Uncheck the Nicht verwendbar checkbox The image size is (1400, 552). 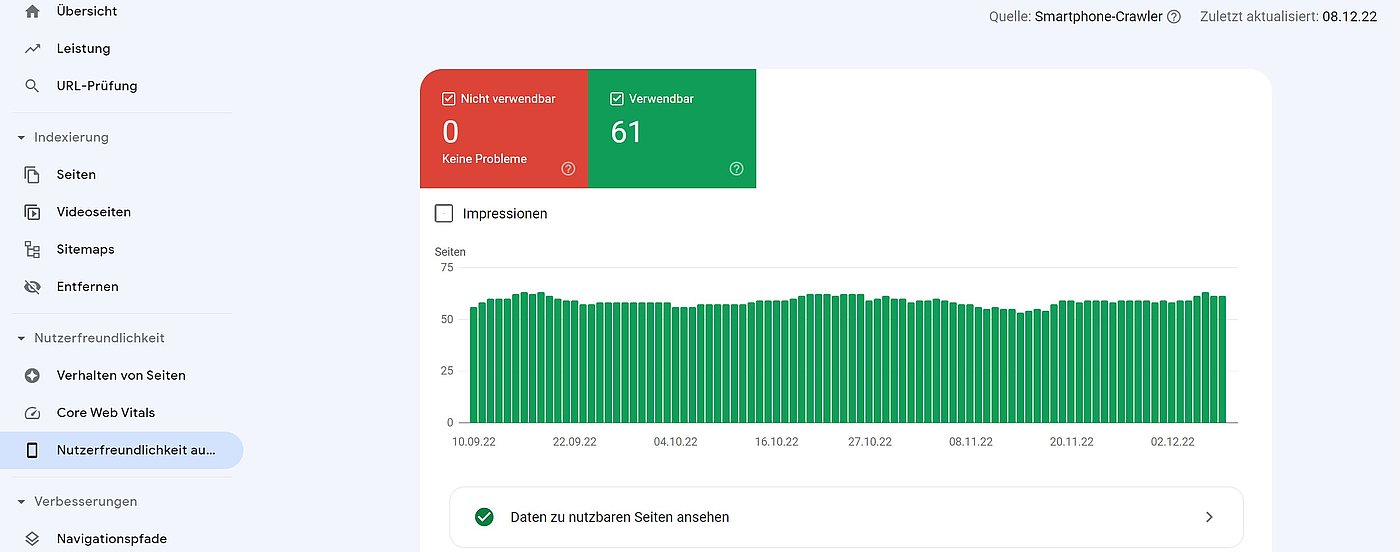coord(449,99)
